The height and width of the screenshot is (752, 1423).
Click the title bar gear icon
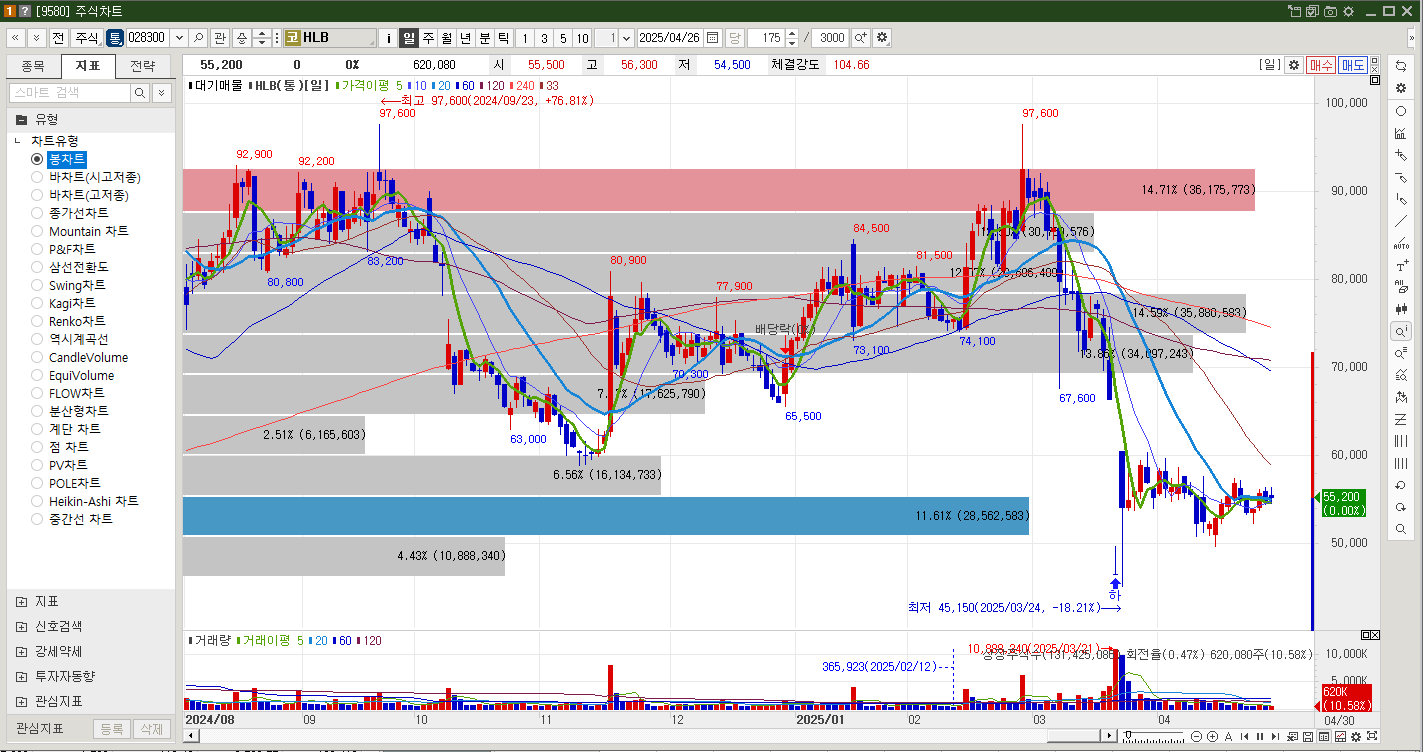tap(1347, 11)
